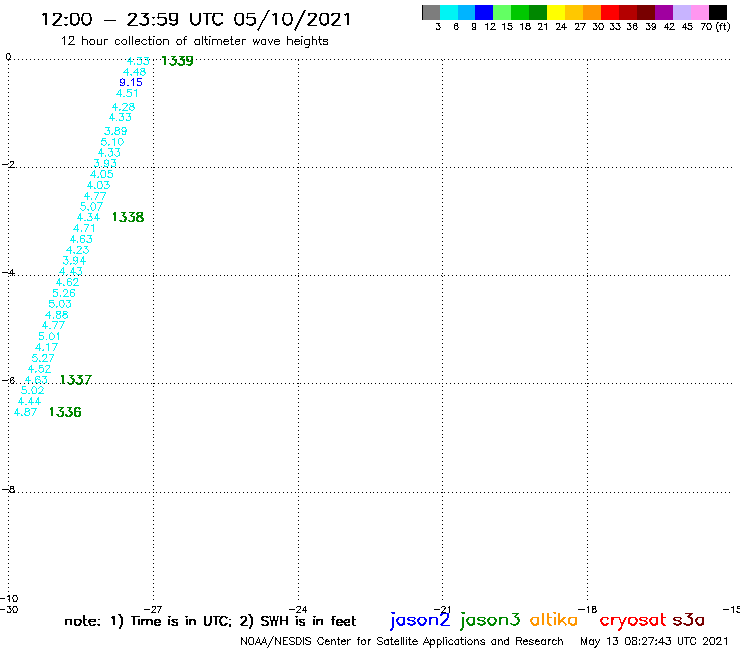Click the wave height value 5.10
Screen dimensions: 740x650
tap(112, 142)
